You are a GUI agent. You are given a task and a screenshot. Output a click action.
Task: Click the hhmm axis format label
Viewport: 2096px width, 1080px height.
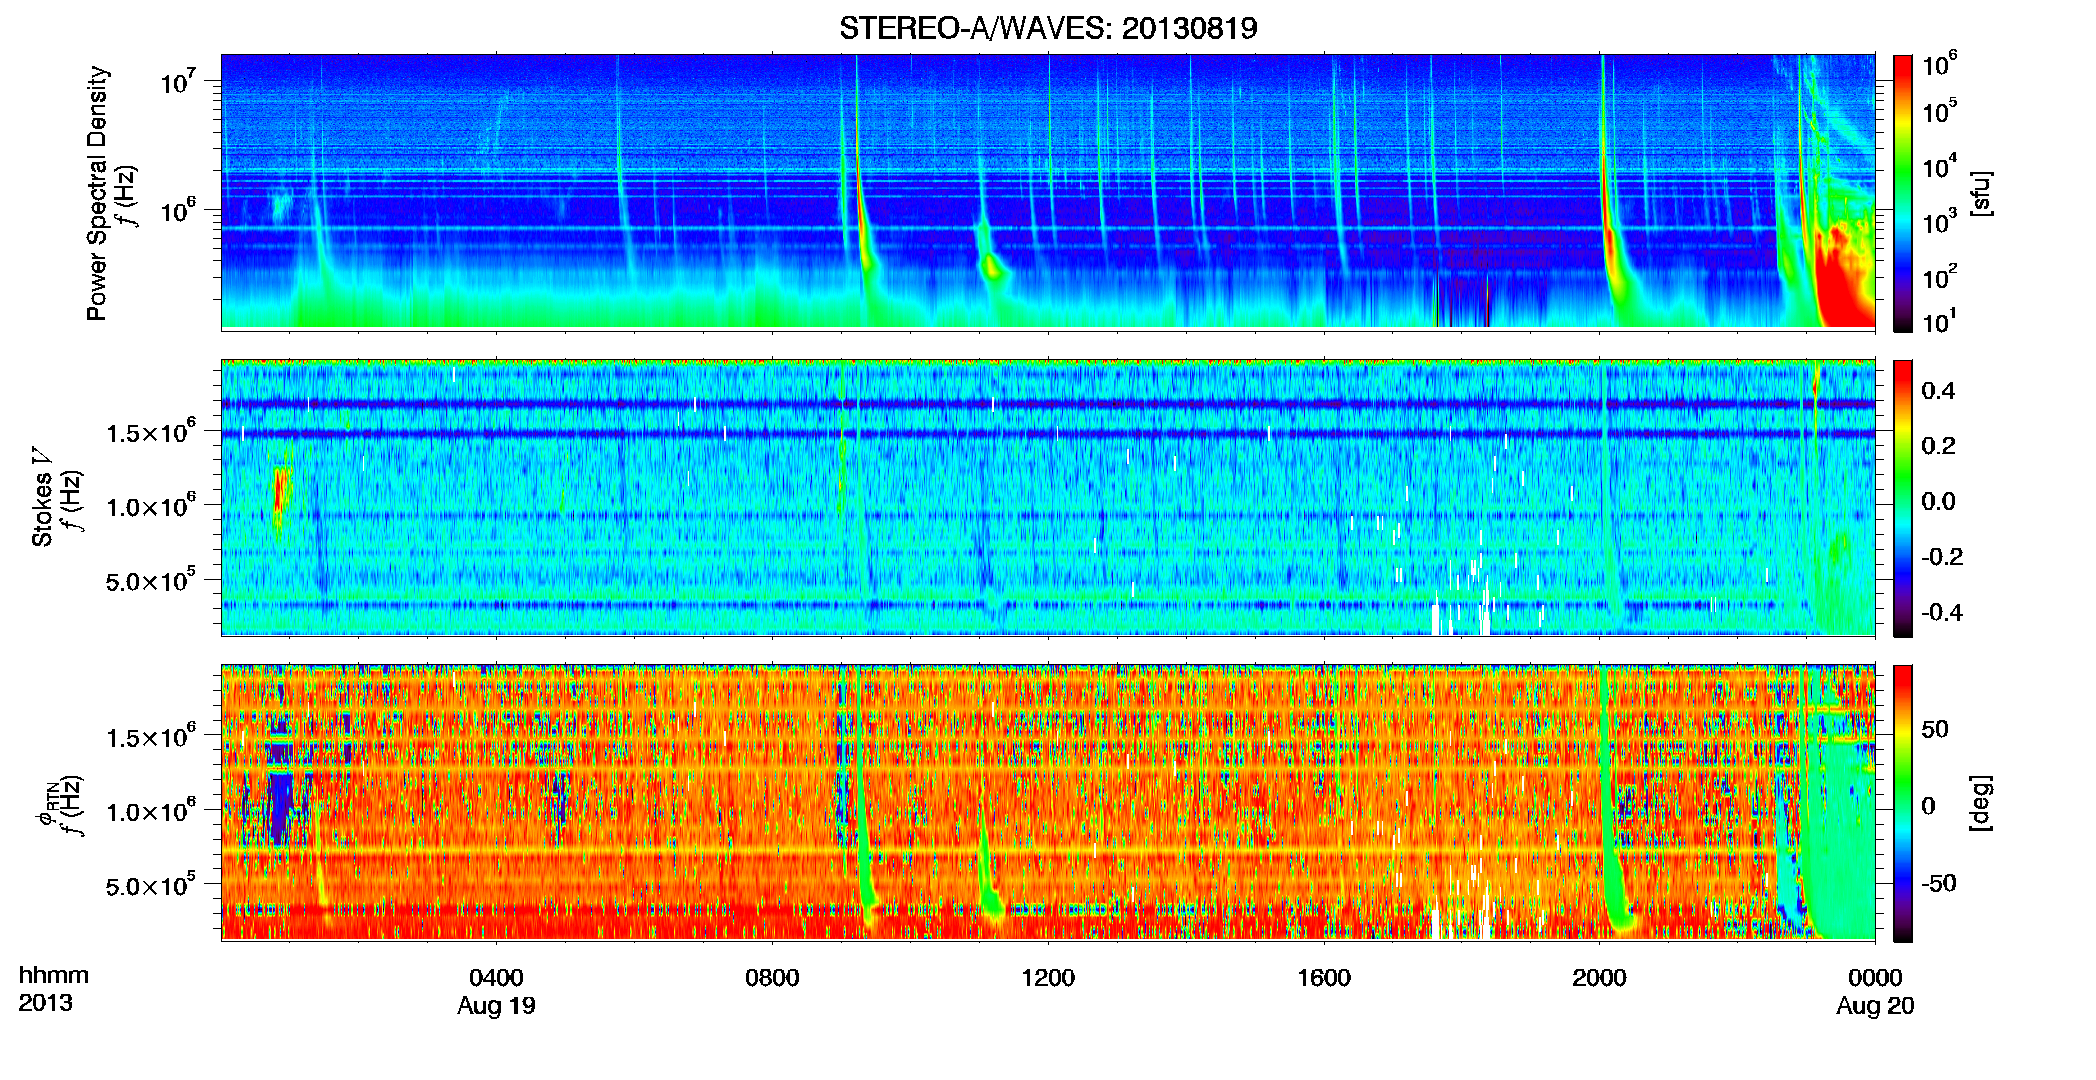[54, 975]
